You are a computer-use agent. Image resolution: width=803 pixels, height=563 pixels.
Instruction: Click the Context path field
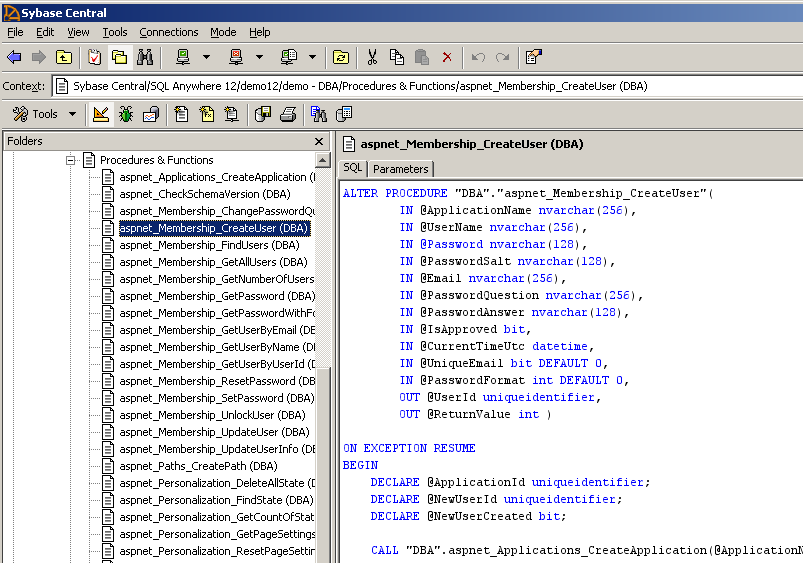428,86
